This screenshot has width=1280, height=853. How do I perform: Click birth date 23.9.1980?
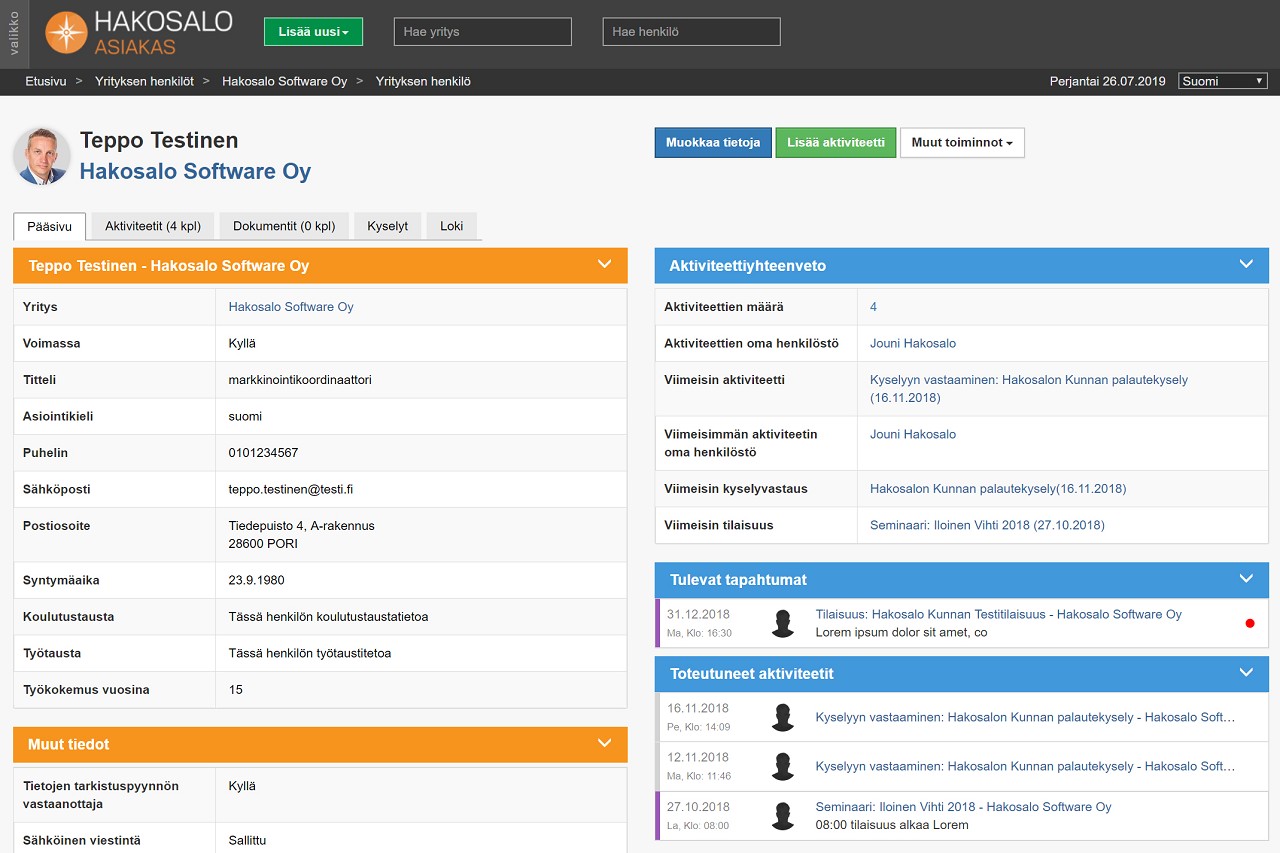pos(257,580)
